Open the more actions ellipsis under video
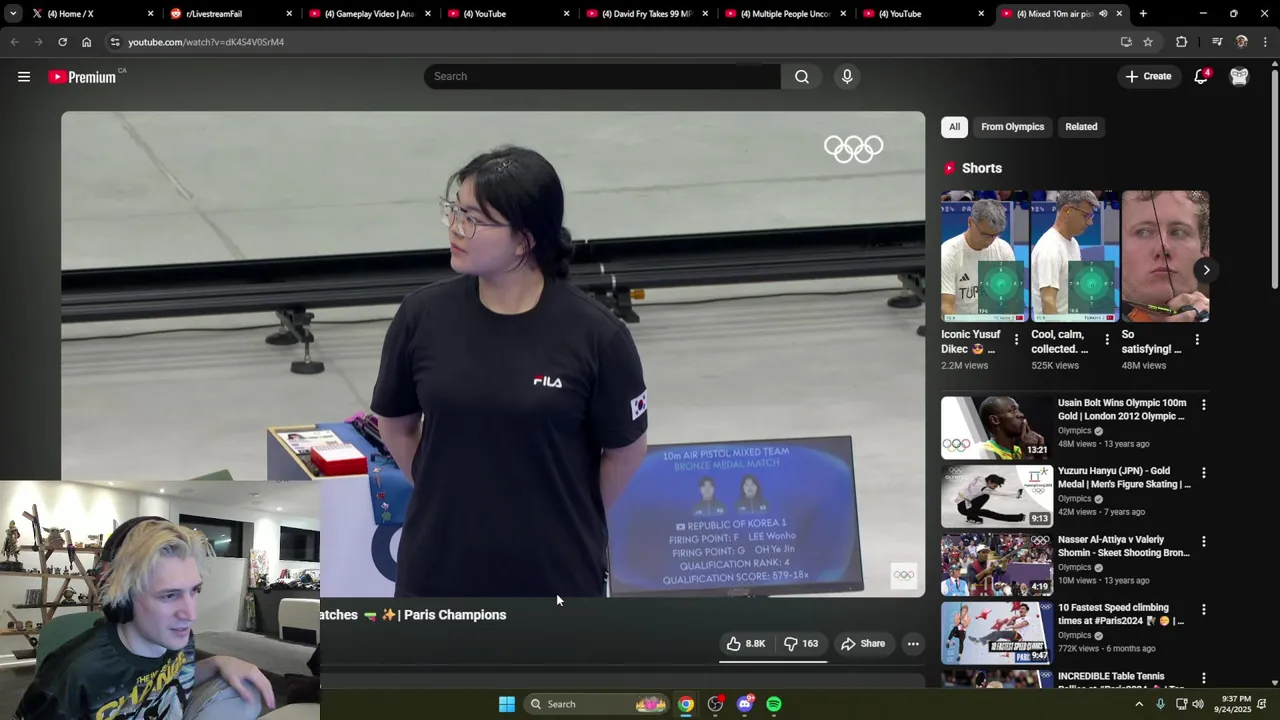1280x720 pixels. [x=913, y=644]
